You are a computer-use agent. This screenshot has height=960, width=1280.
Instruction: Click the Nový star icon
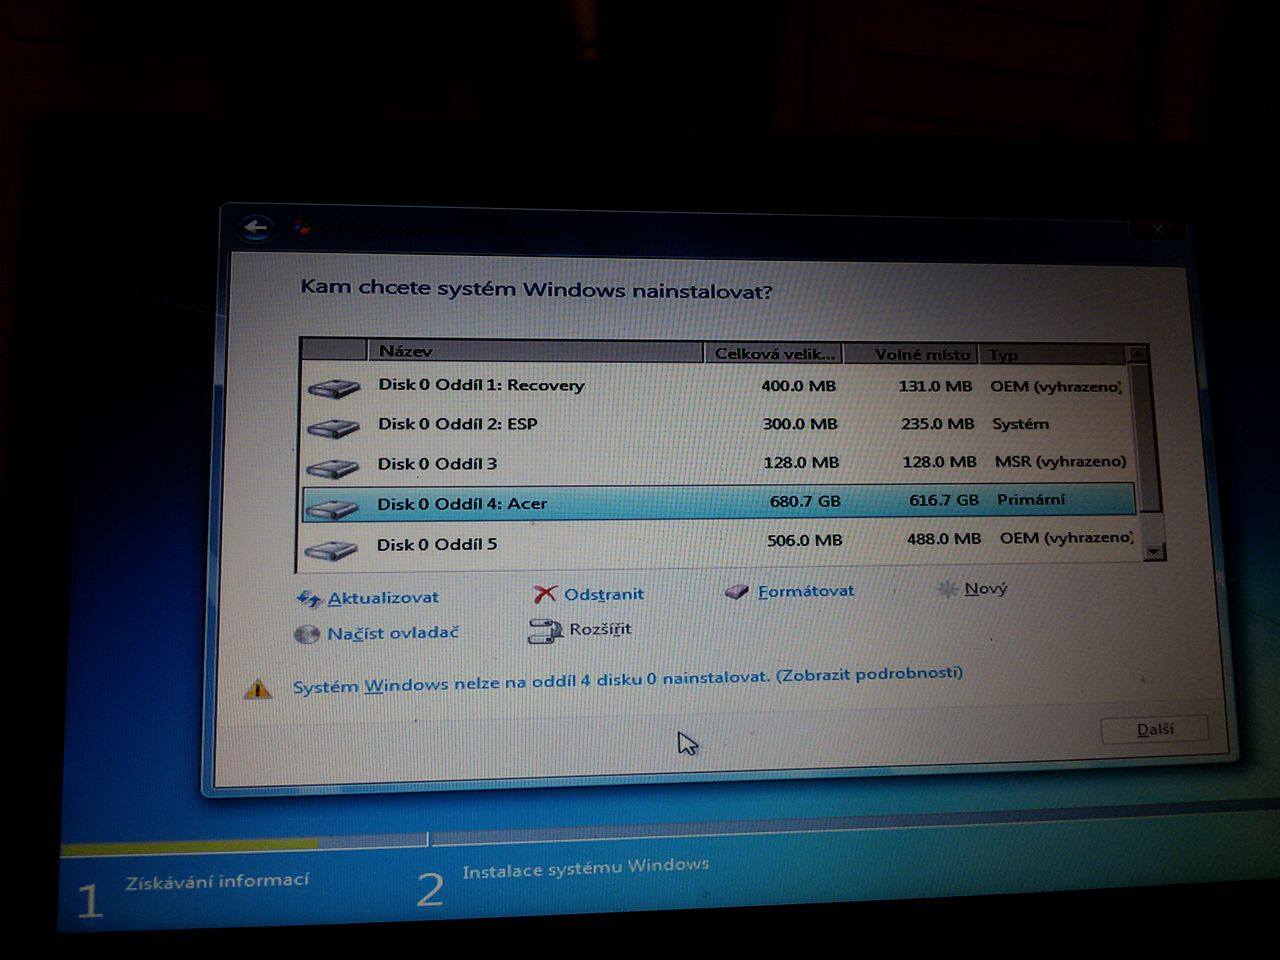coord(946,589)
